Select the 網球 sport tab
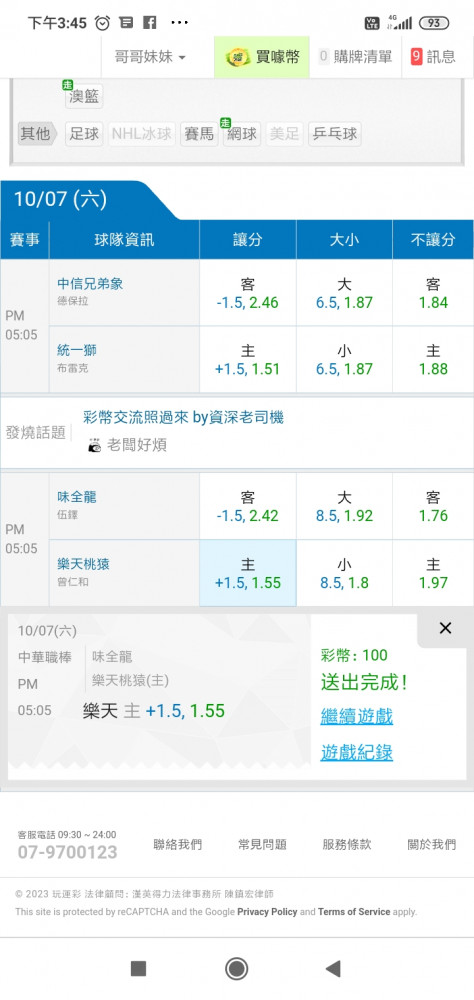The height and width of the screenshot is (1000, 474). (x=241, y=134)
